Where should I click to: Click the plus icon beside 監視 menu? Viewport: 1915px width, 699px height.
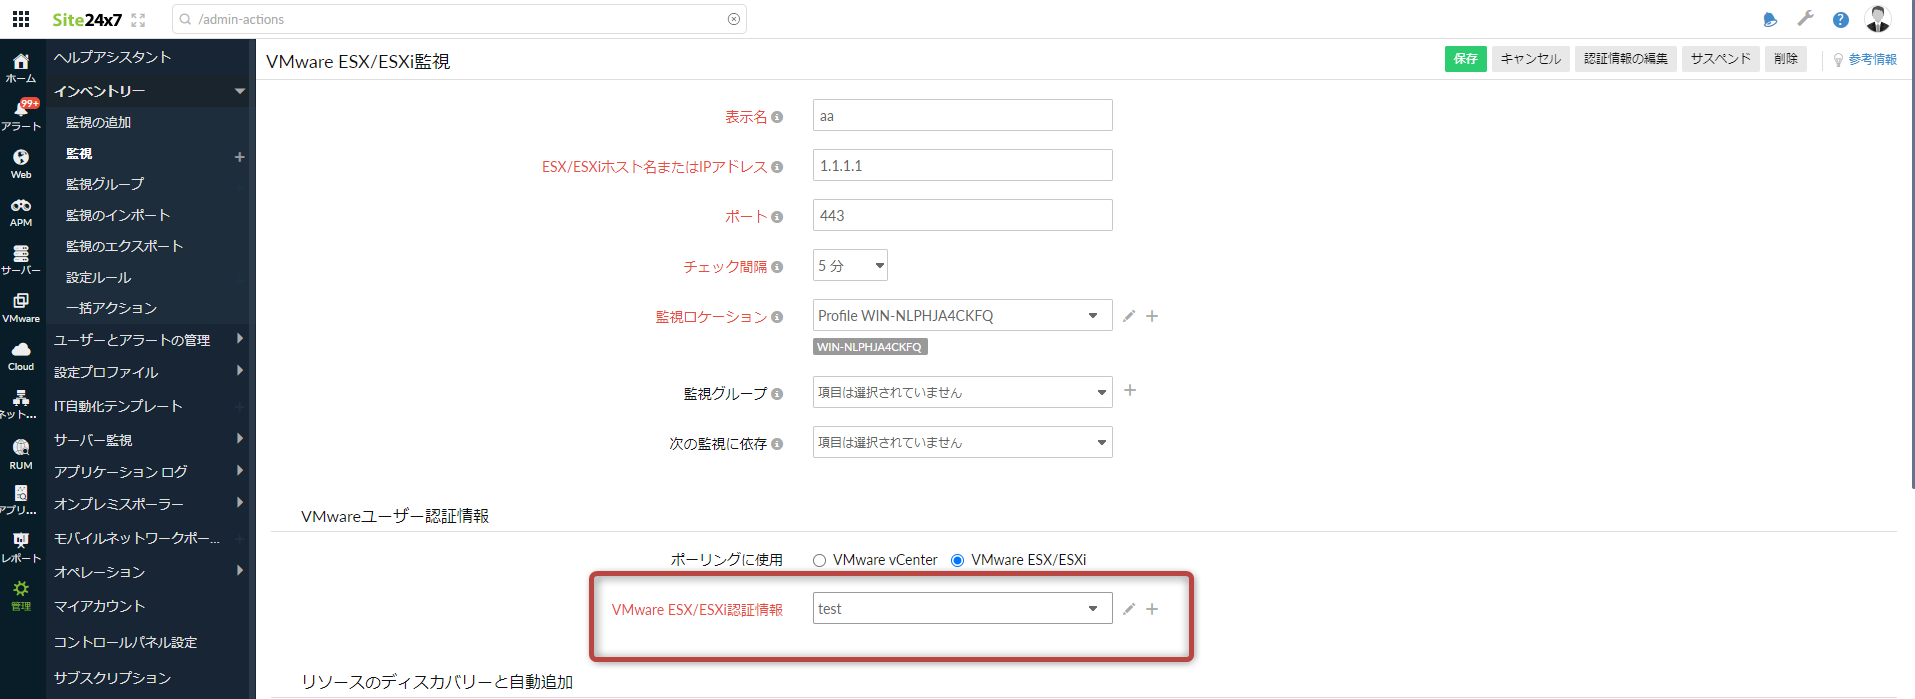point(239,157)
